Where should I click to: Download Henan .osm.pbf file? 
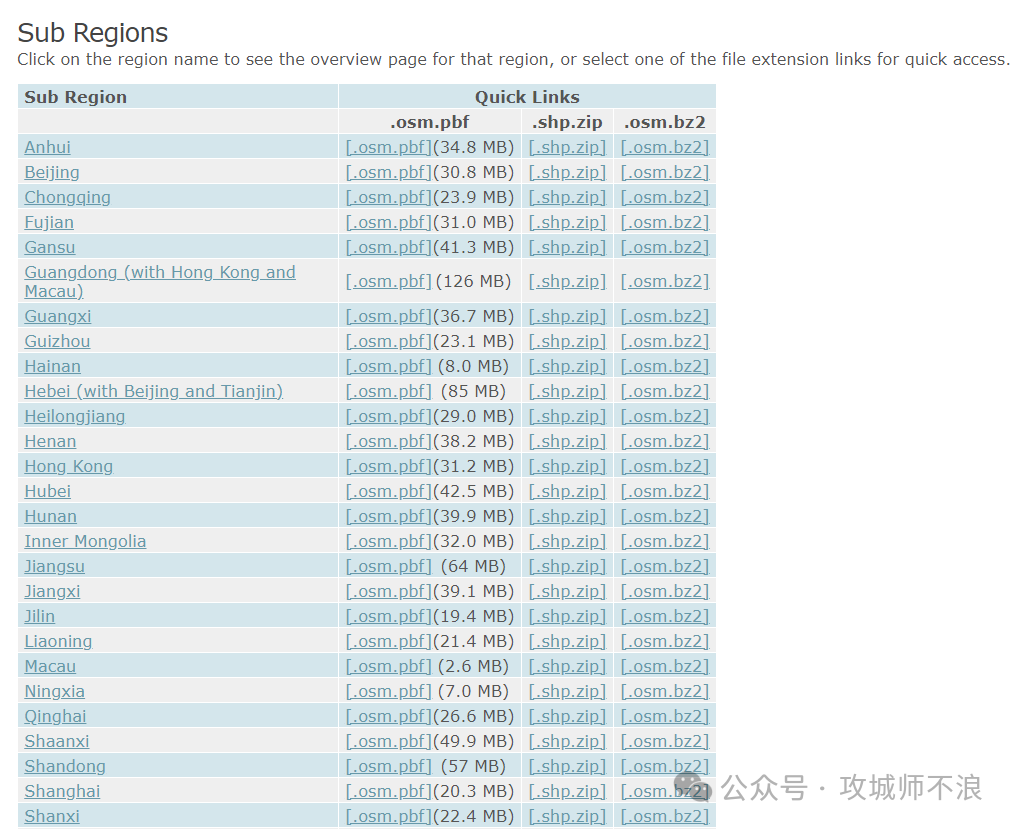tap(388, 442)
